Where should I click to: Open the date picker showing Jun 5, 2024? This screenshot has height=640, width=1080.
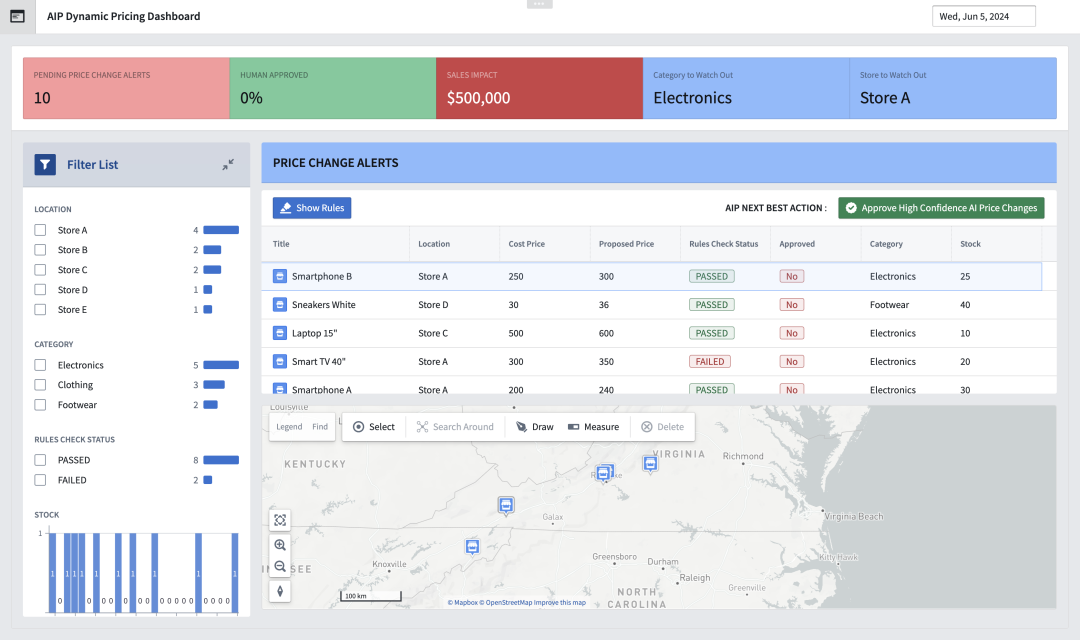click(x=983, y=16)
